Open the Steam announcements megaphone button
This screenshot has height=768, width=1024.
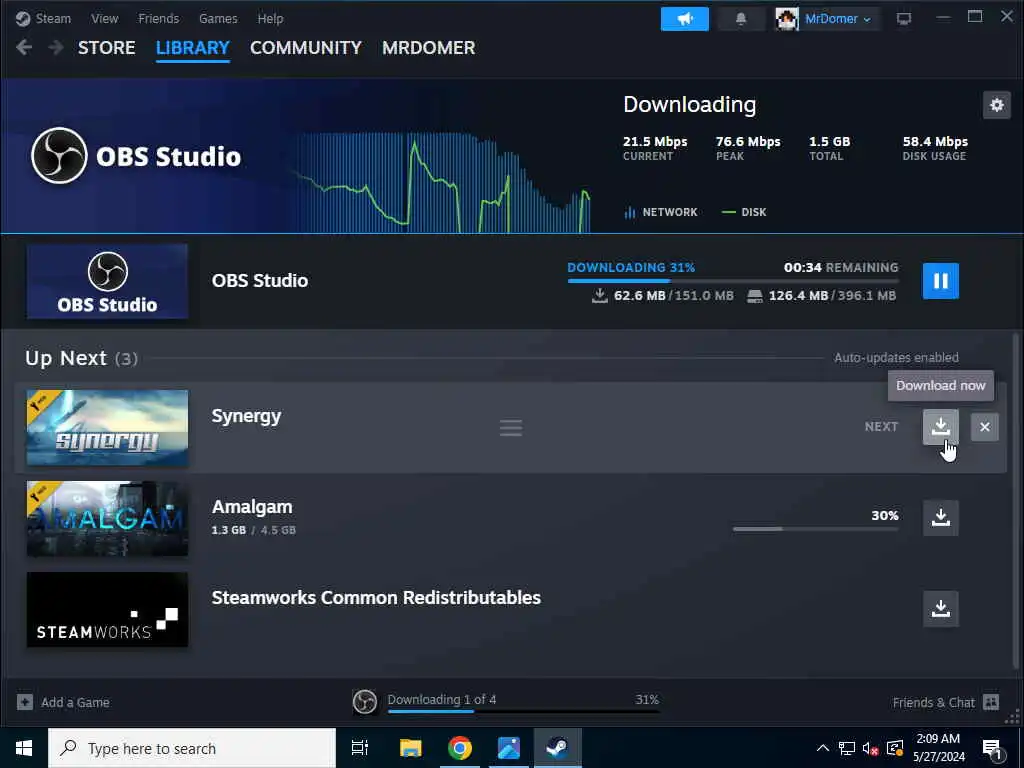(684, 19)
